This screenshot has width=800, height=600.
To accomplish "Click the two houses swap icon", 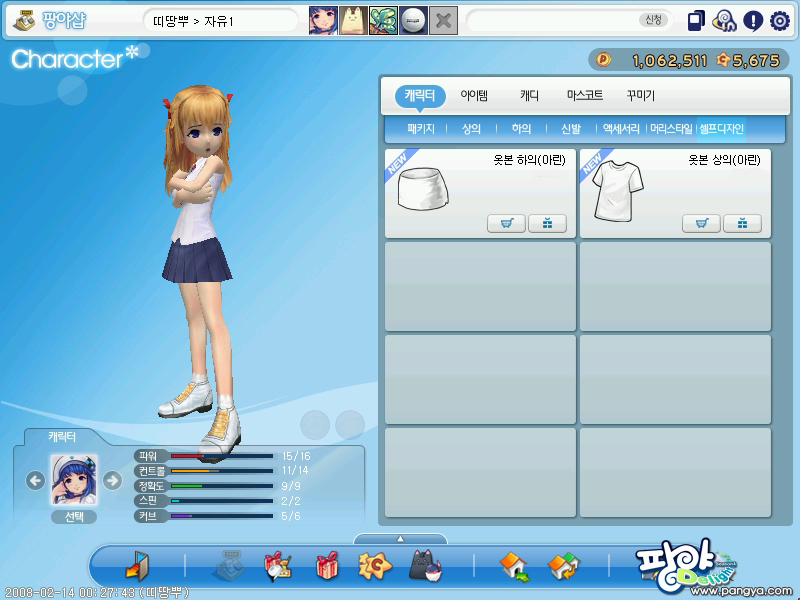I will click(564, 566).
